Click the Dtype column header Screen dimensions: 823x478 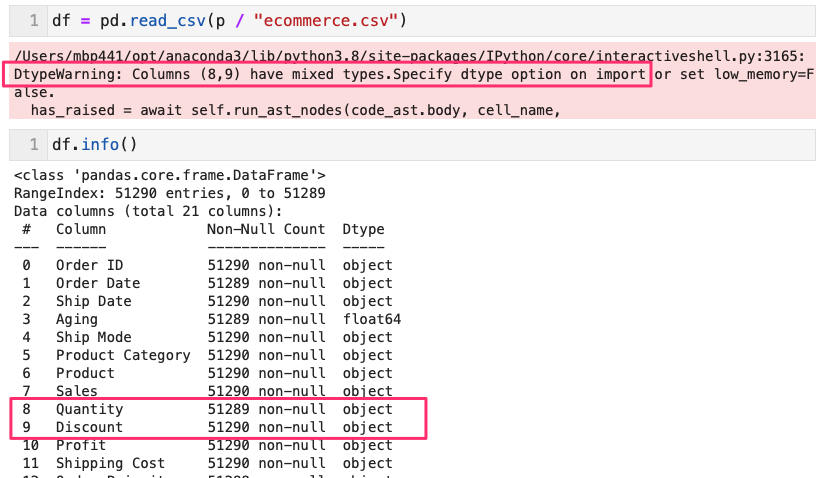(x=363, y=229)
